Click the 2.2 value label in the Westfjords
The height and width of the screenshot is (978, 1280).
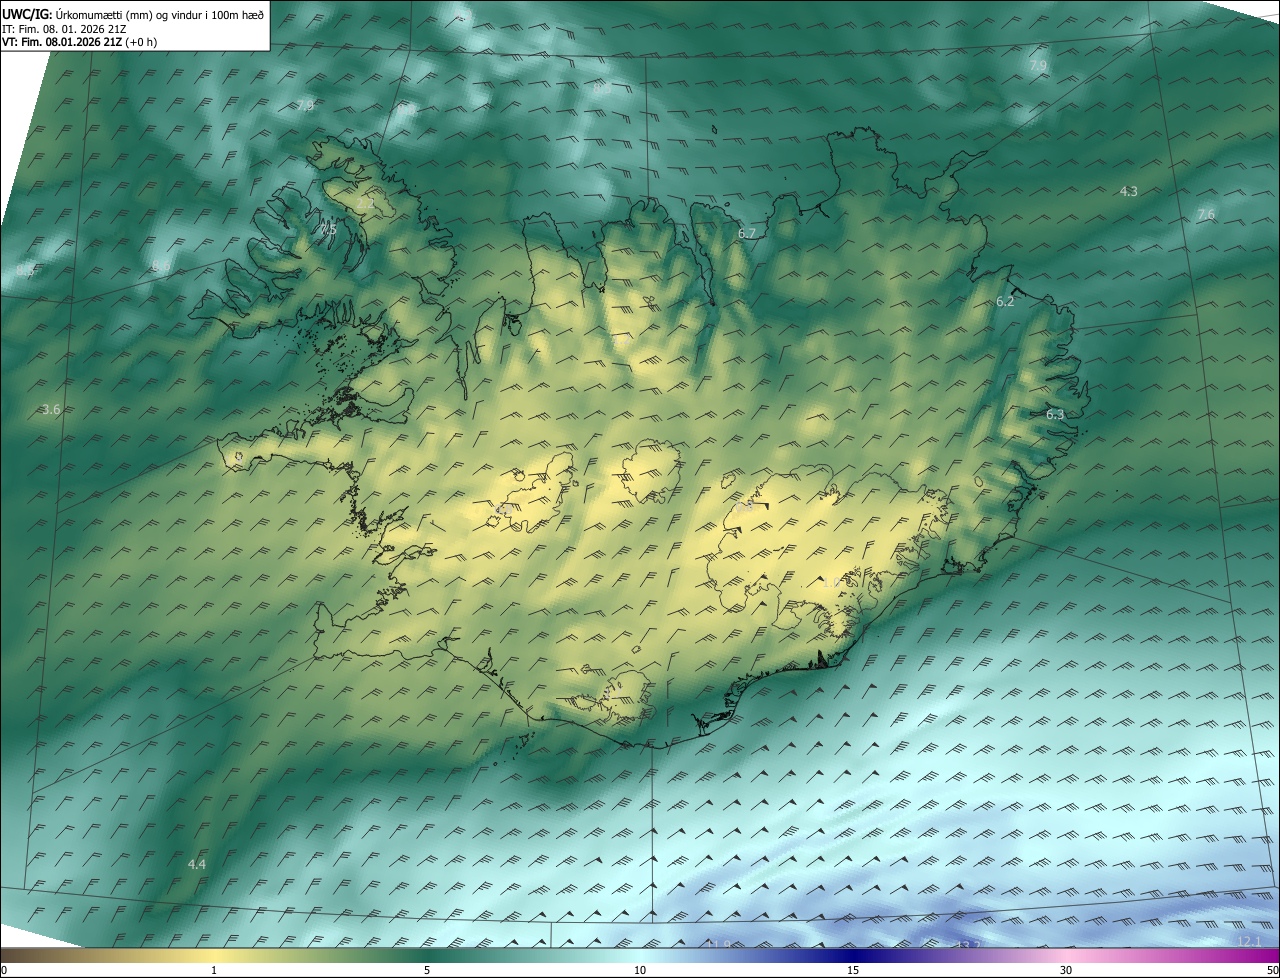(365, 203)
